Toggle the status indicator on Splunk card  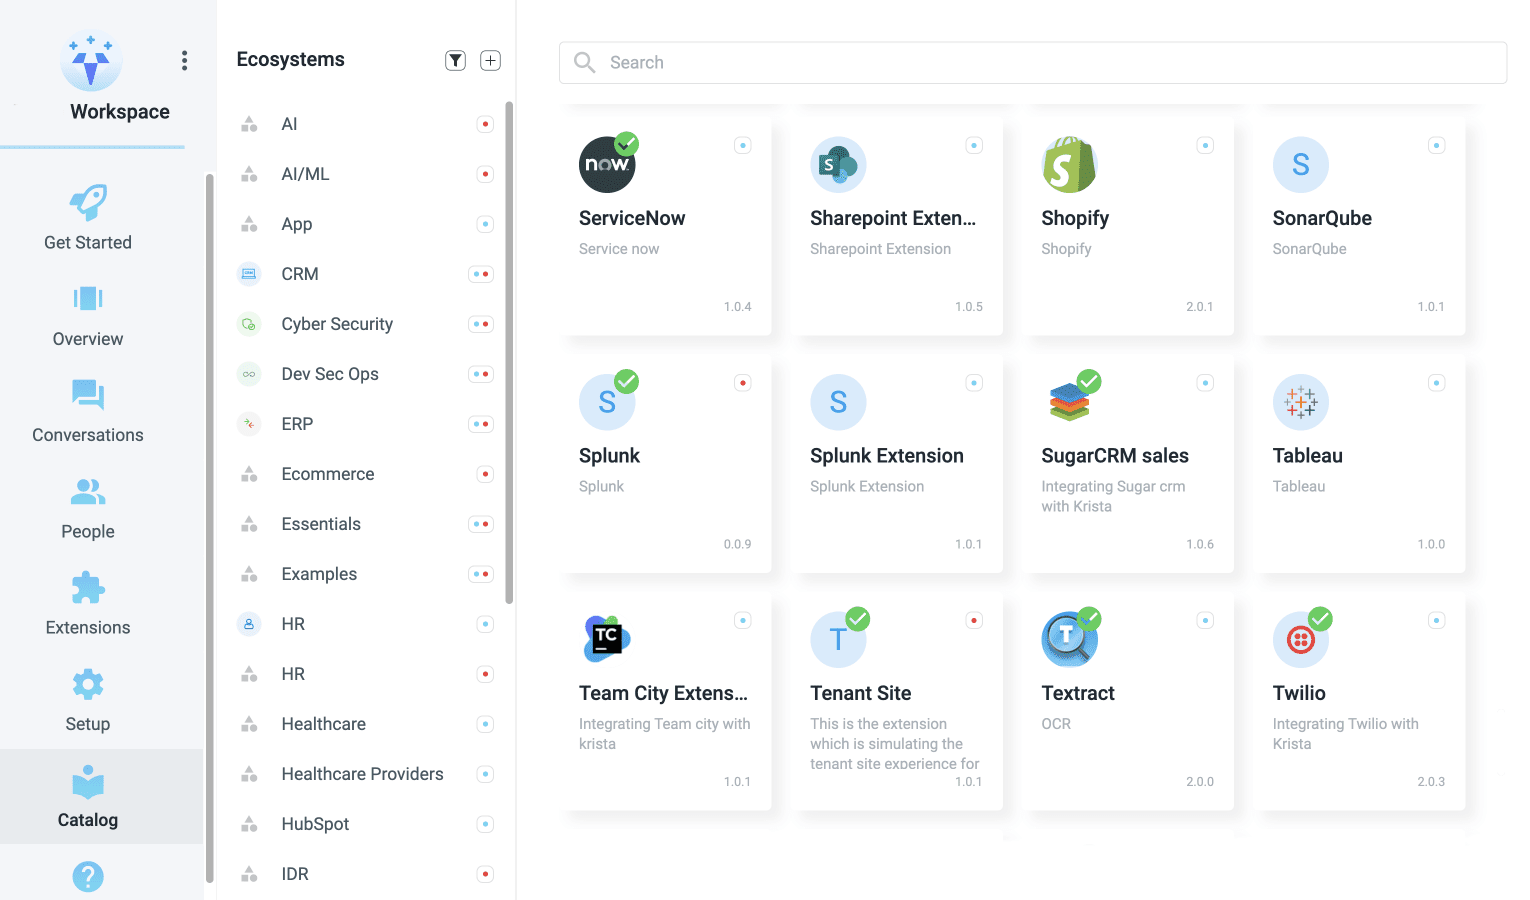(743, 383)
